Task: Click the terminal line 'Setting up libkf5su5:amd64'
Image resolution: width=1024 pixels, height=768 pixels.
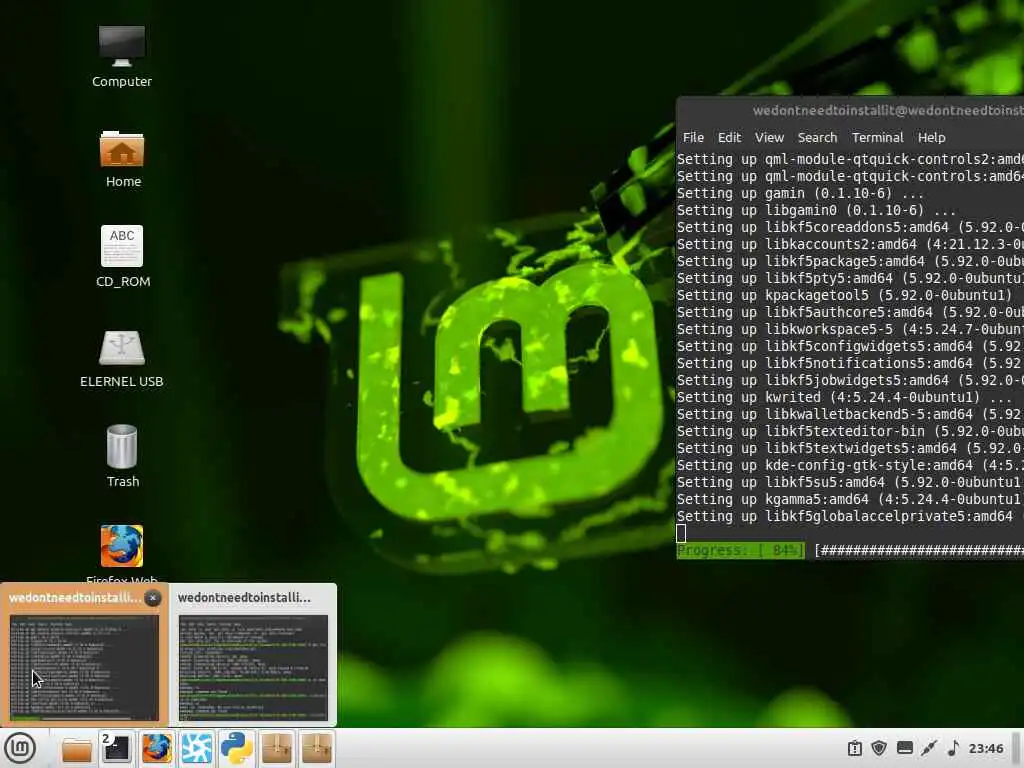Action: pos(850,482)
